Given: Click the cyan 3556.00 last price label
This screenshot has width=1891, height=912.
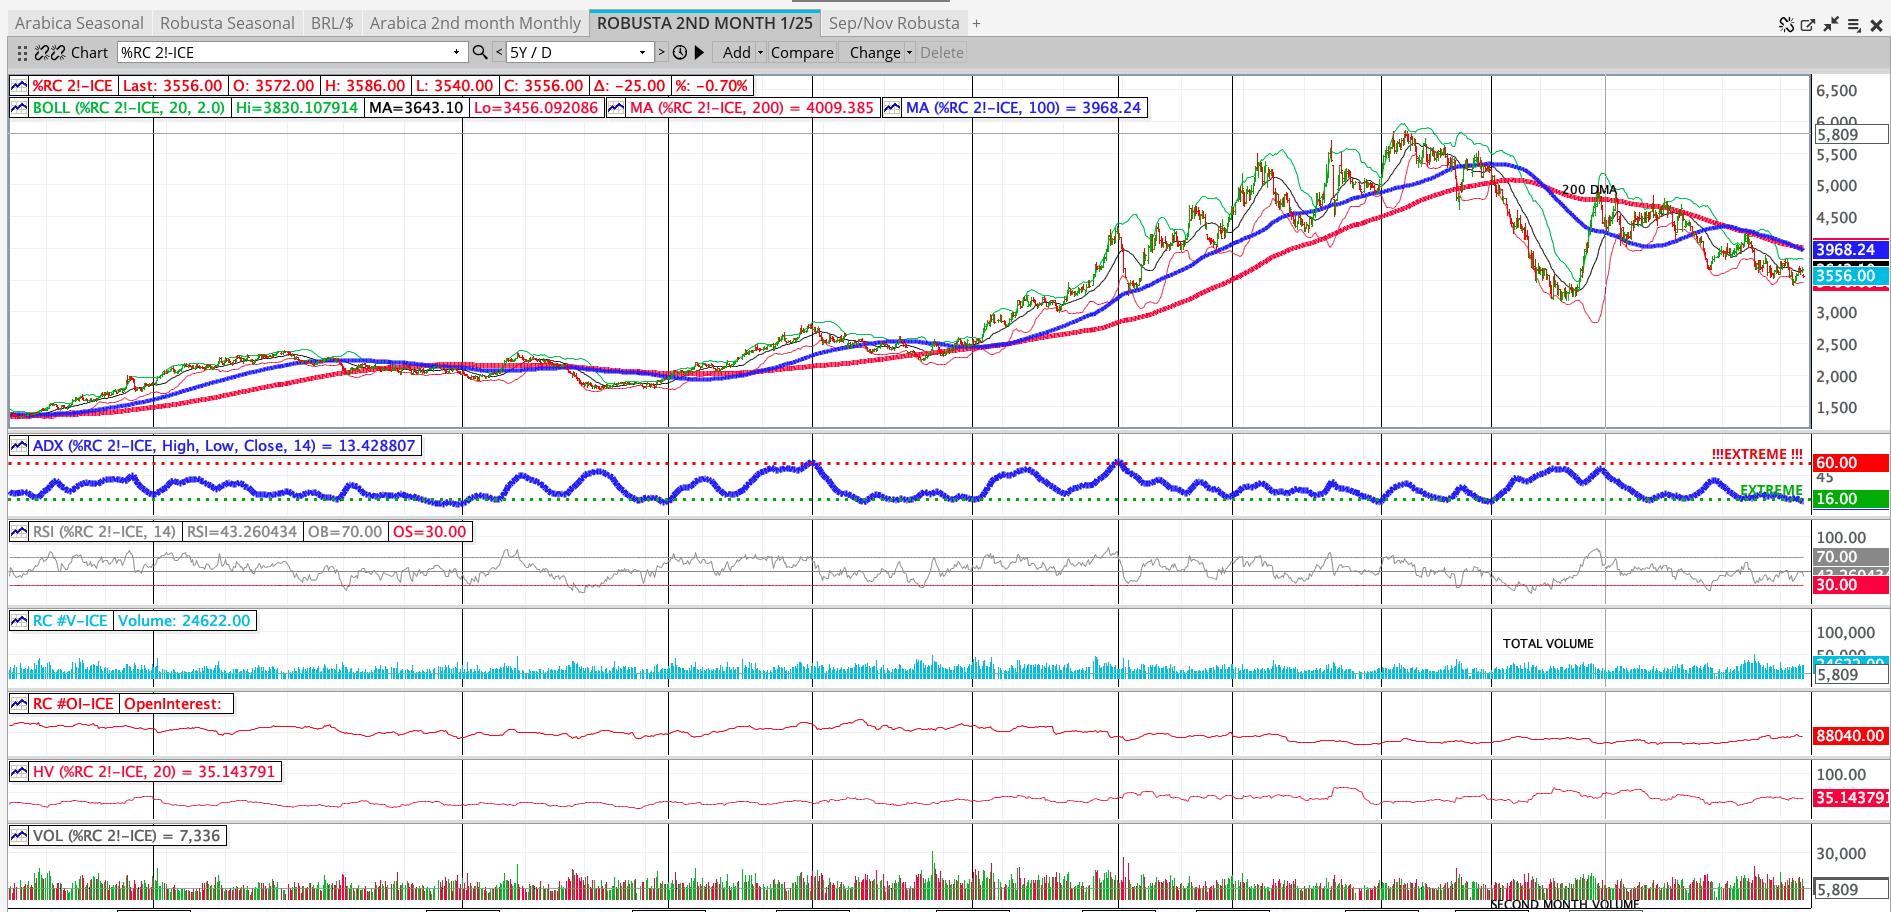Looking at the screenshot, I should coord(1850,276).
